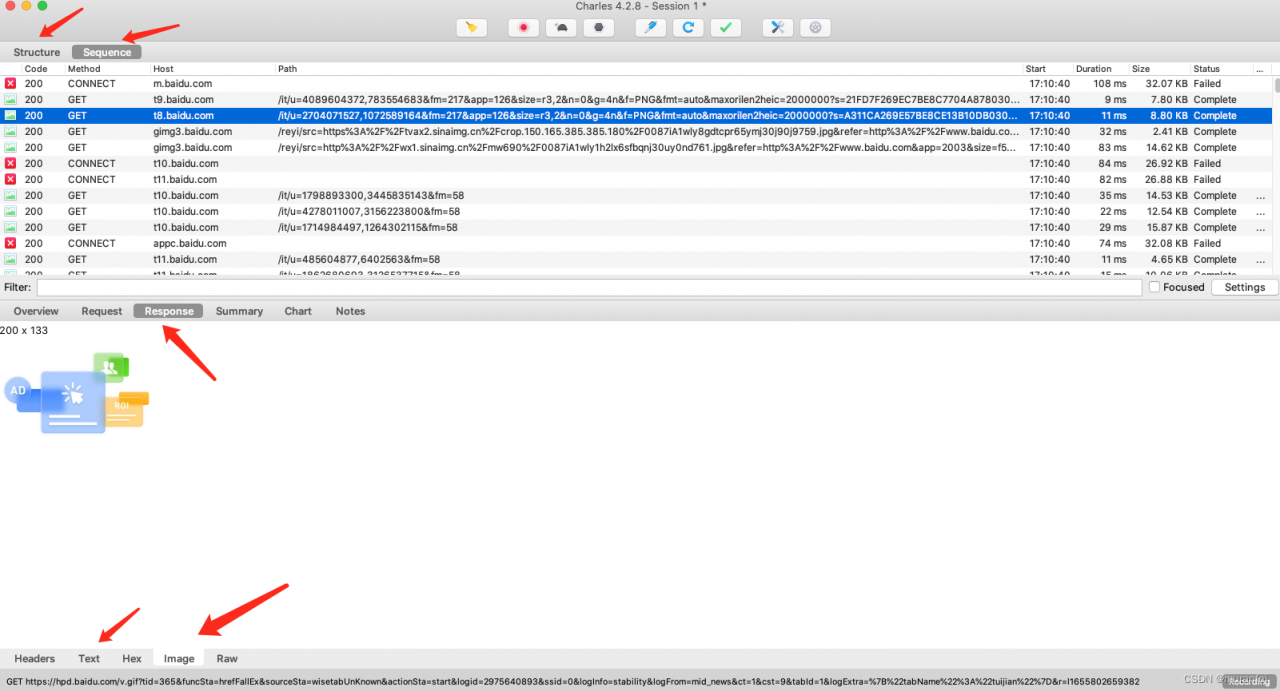Enable breakpoints with the hexagon icon
Viewport: 1280px width, 691px height.
599,28
